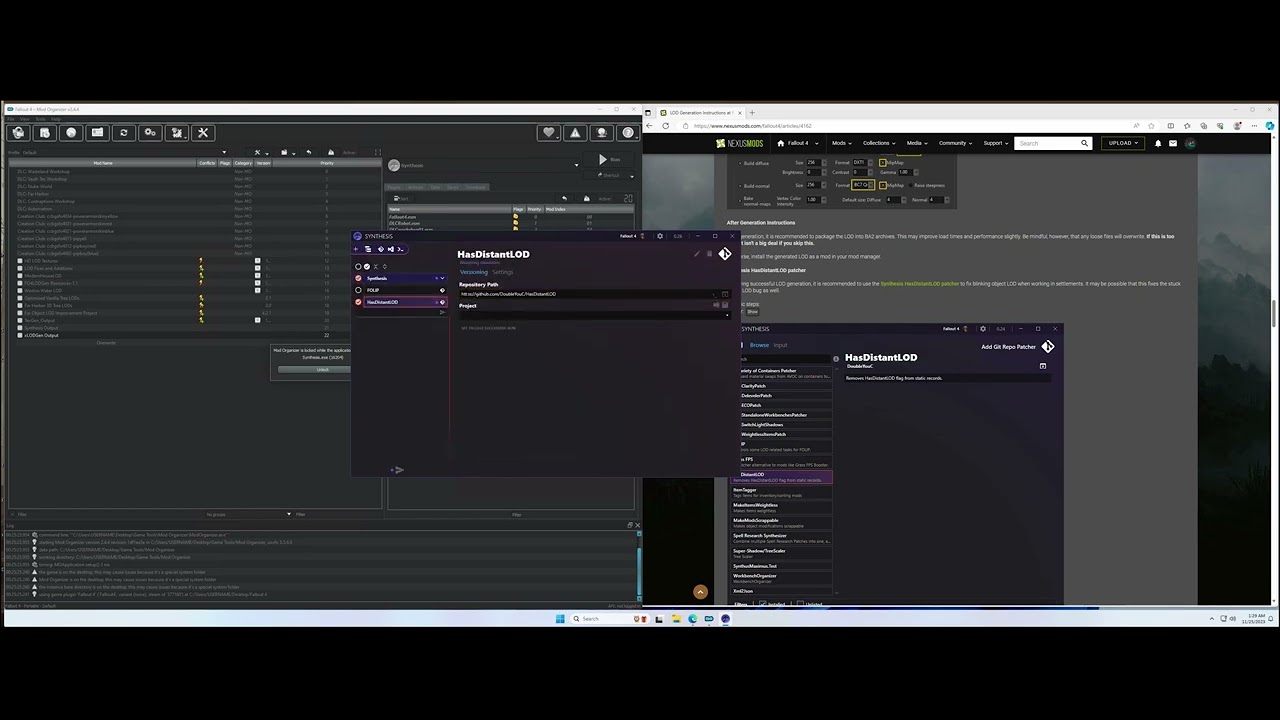
Task: Open the Project dropdown in Synthesis
Action: pyautogui.click(x=595, y=315)
